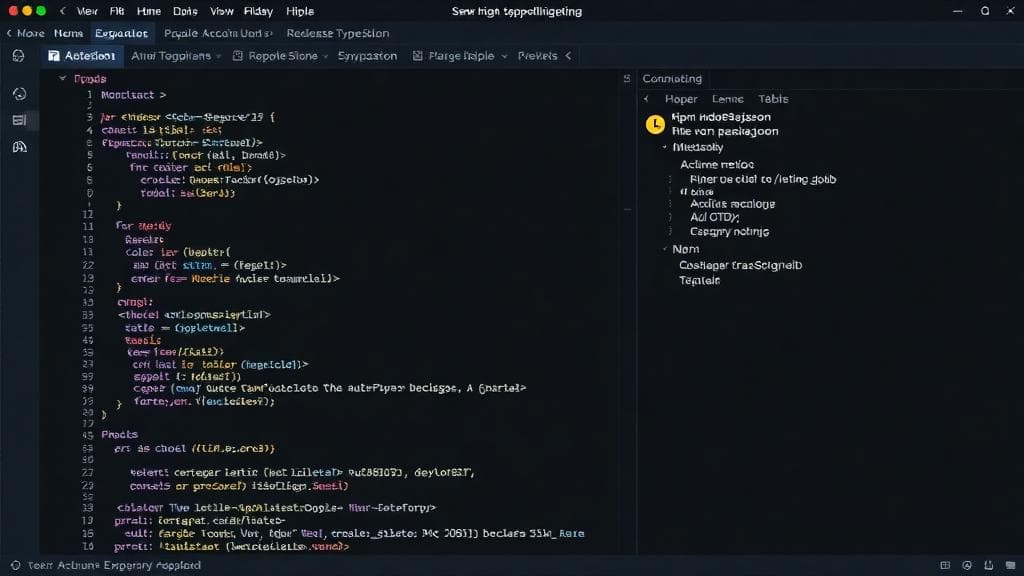Click the Connlating panel header

coord(672,78)
